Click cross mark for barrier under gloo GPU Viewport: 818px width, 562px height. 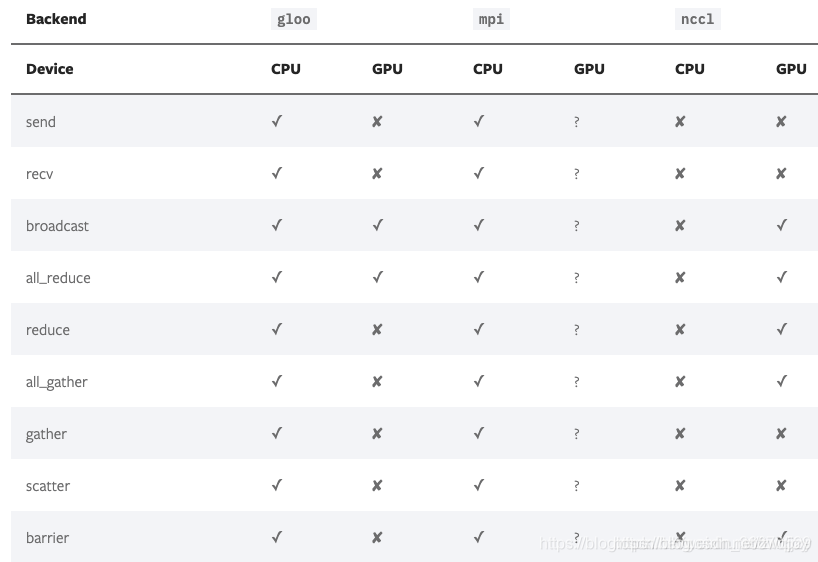(377, 537)
